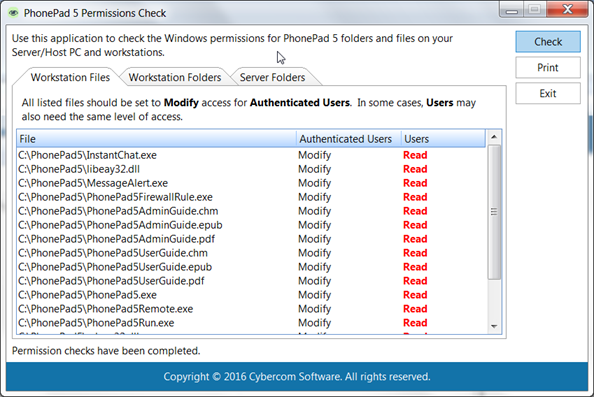
Task: Click Modify value for PhonePad5Remote.exe
Action: pos(314,309)
